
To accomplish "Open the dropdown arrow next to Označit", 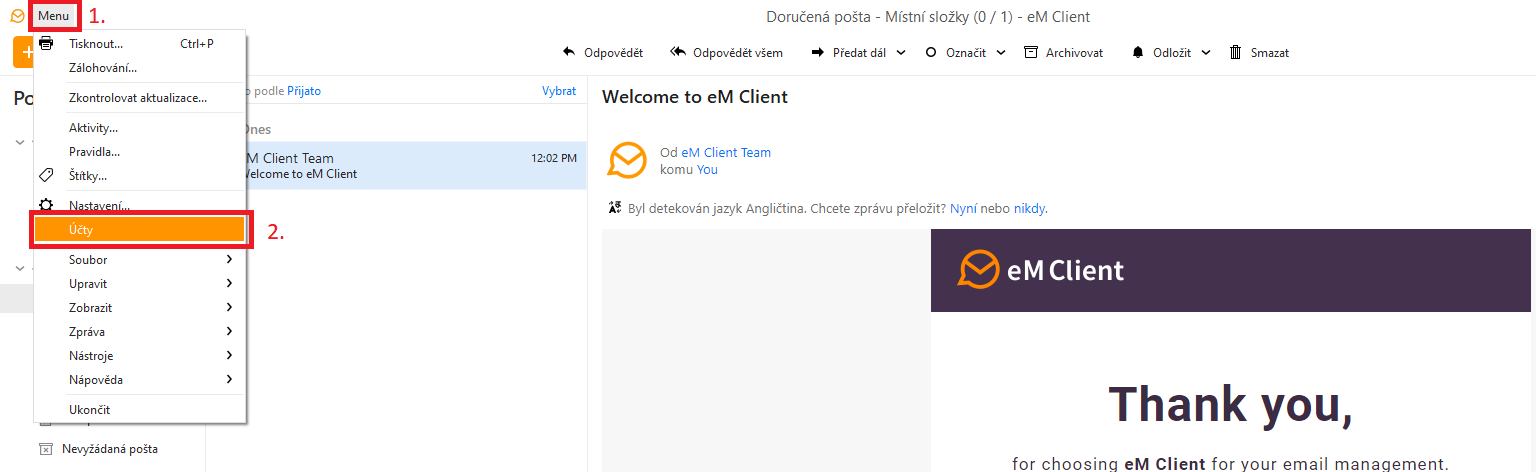I will 1001,53.
